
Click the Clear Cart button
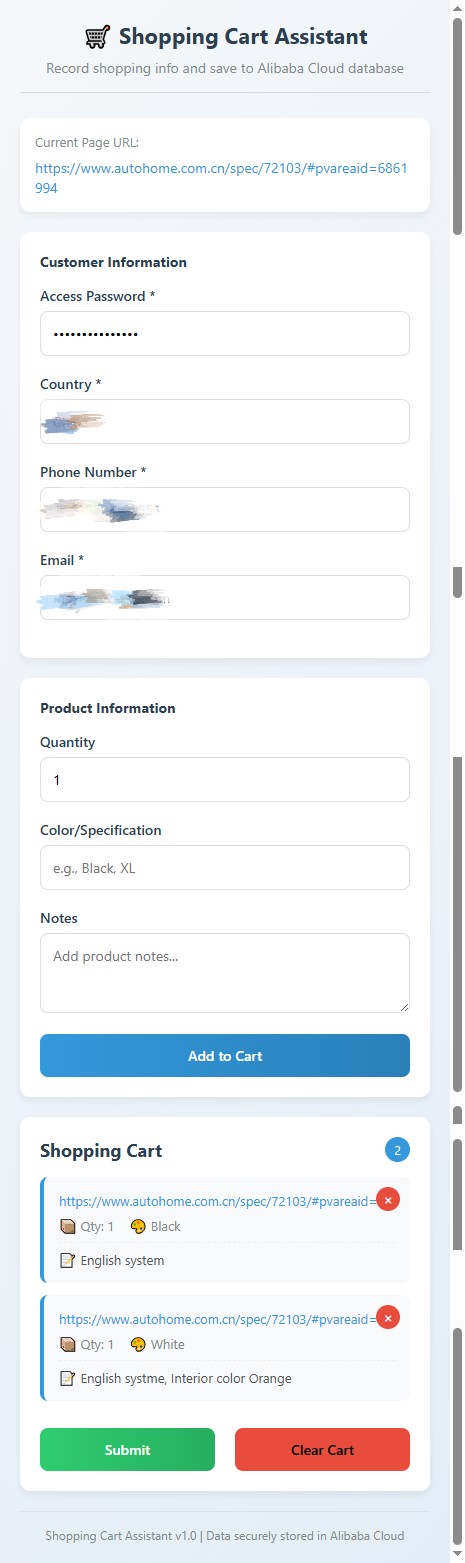[x=322, y=1450]
